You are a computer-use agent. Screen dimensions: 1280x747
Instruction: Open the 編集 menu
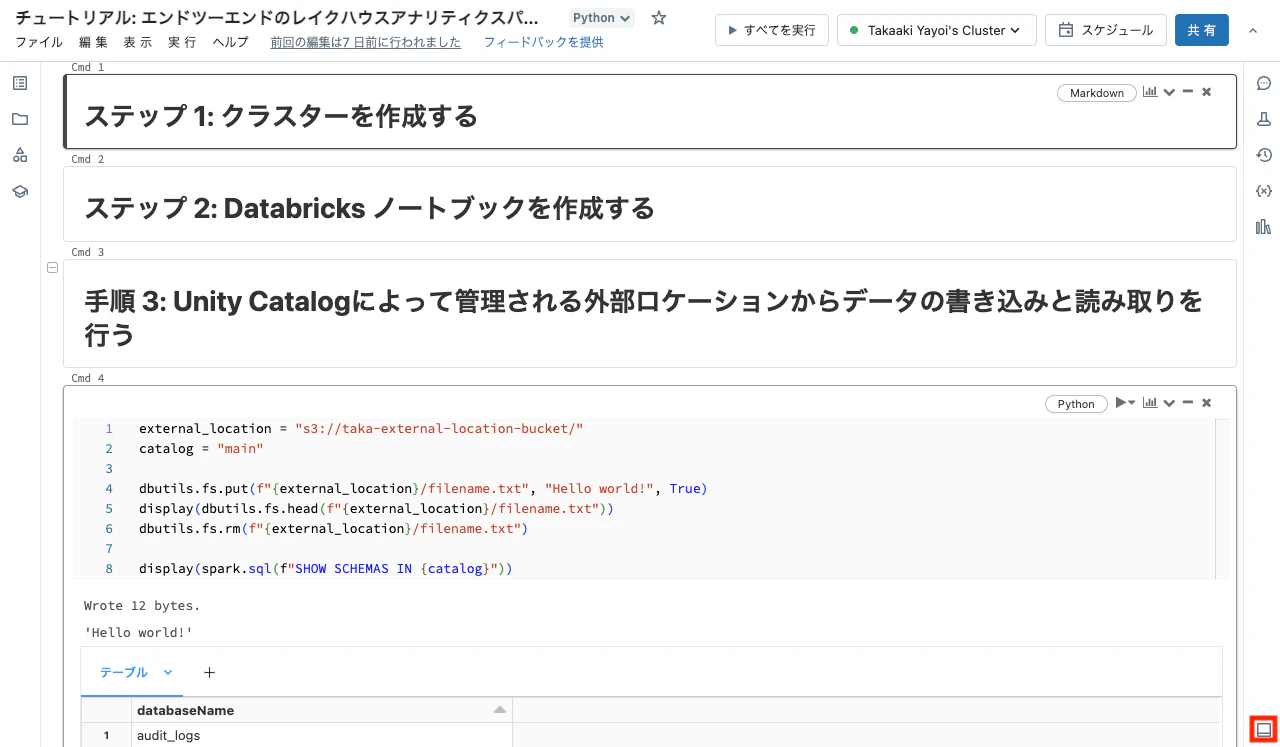click(x=93, y=42)
